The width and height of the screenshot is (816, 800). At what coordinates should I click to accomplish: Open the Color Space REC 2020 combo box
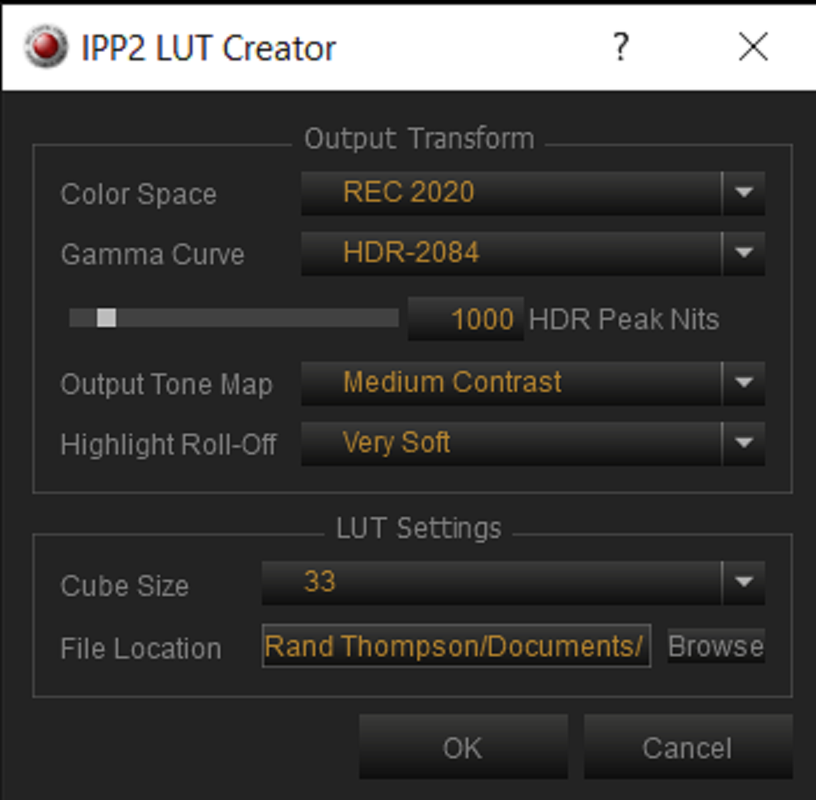(532, 193)
